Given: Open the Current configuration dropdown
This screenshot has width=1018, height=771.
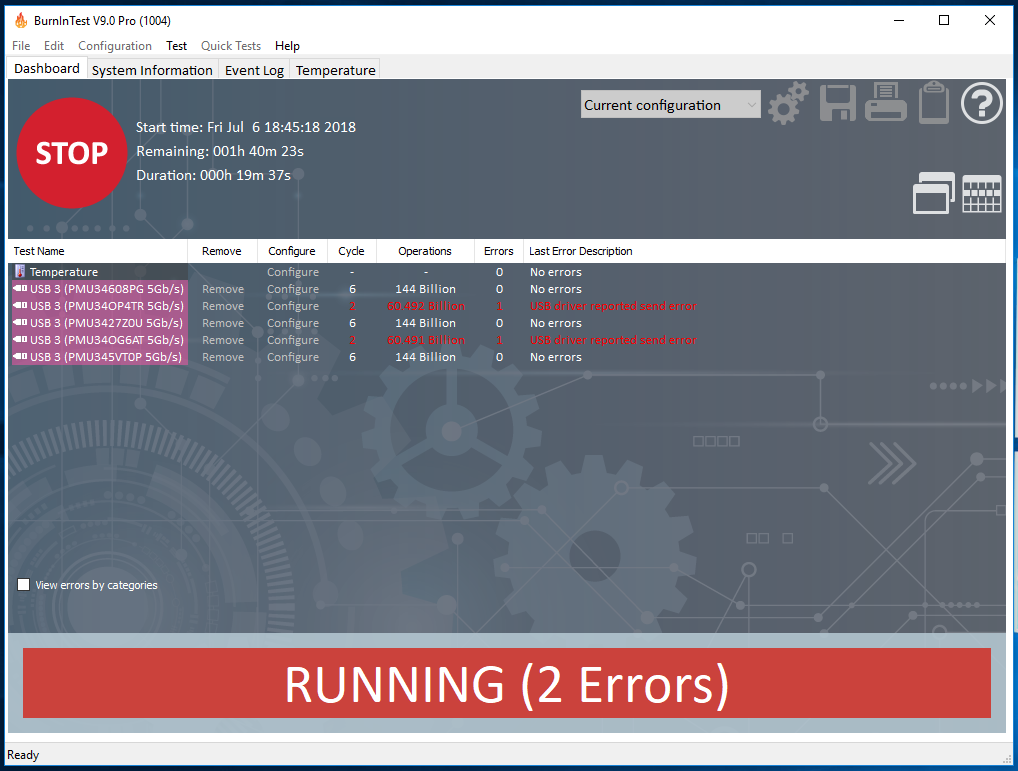Looking at the screenshot, I should tap(671, 104).
